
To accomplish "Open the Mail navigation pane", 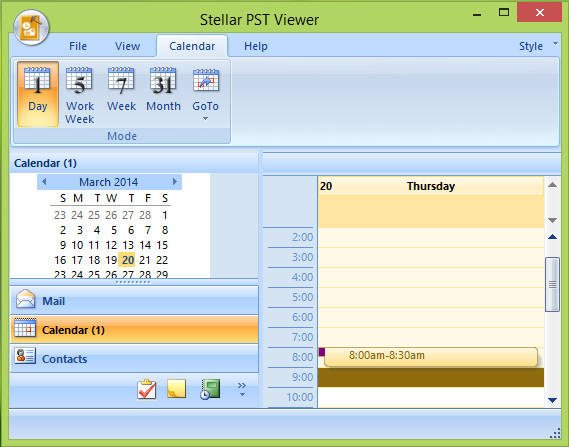I will (134, 300).
